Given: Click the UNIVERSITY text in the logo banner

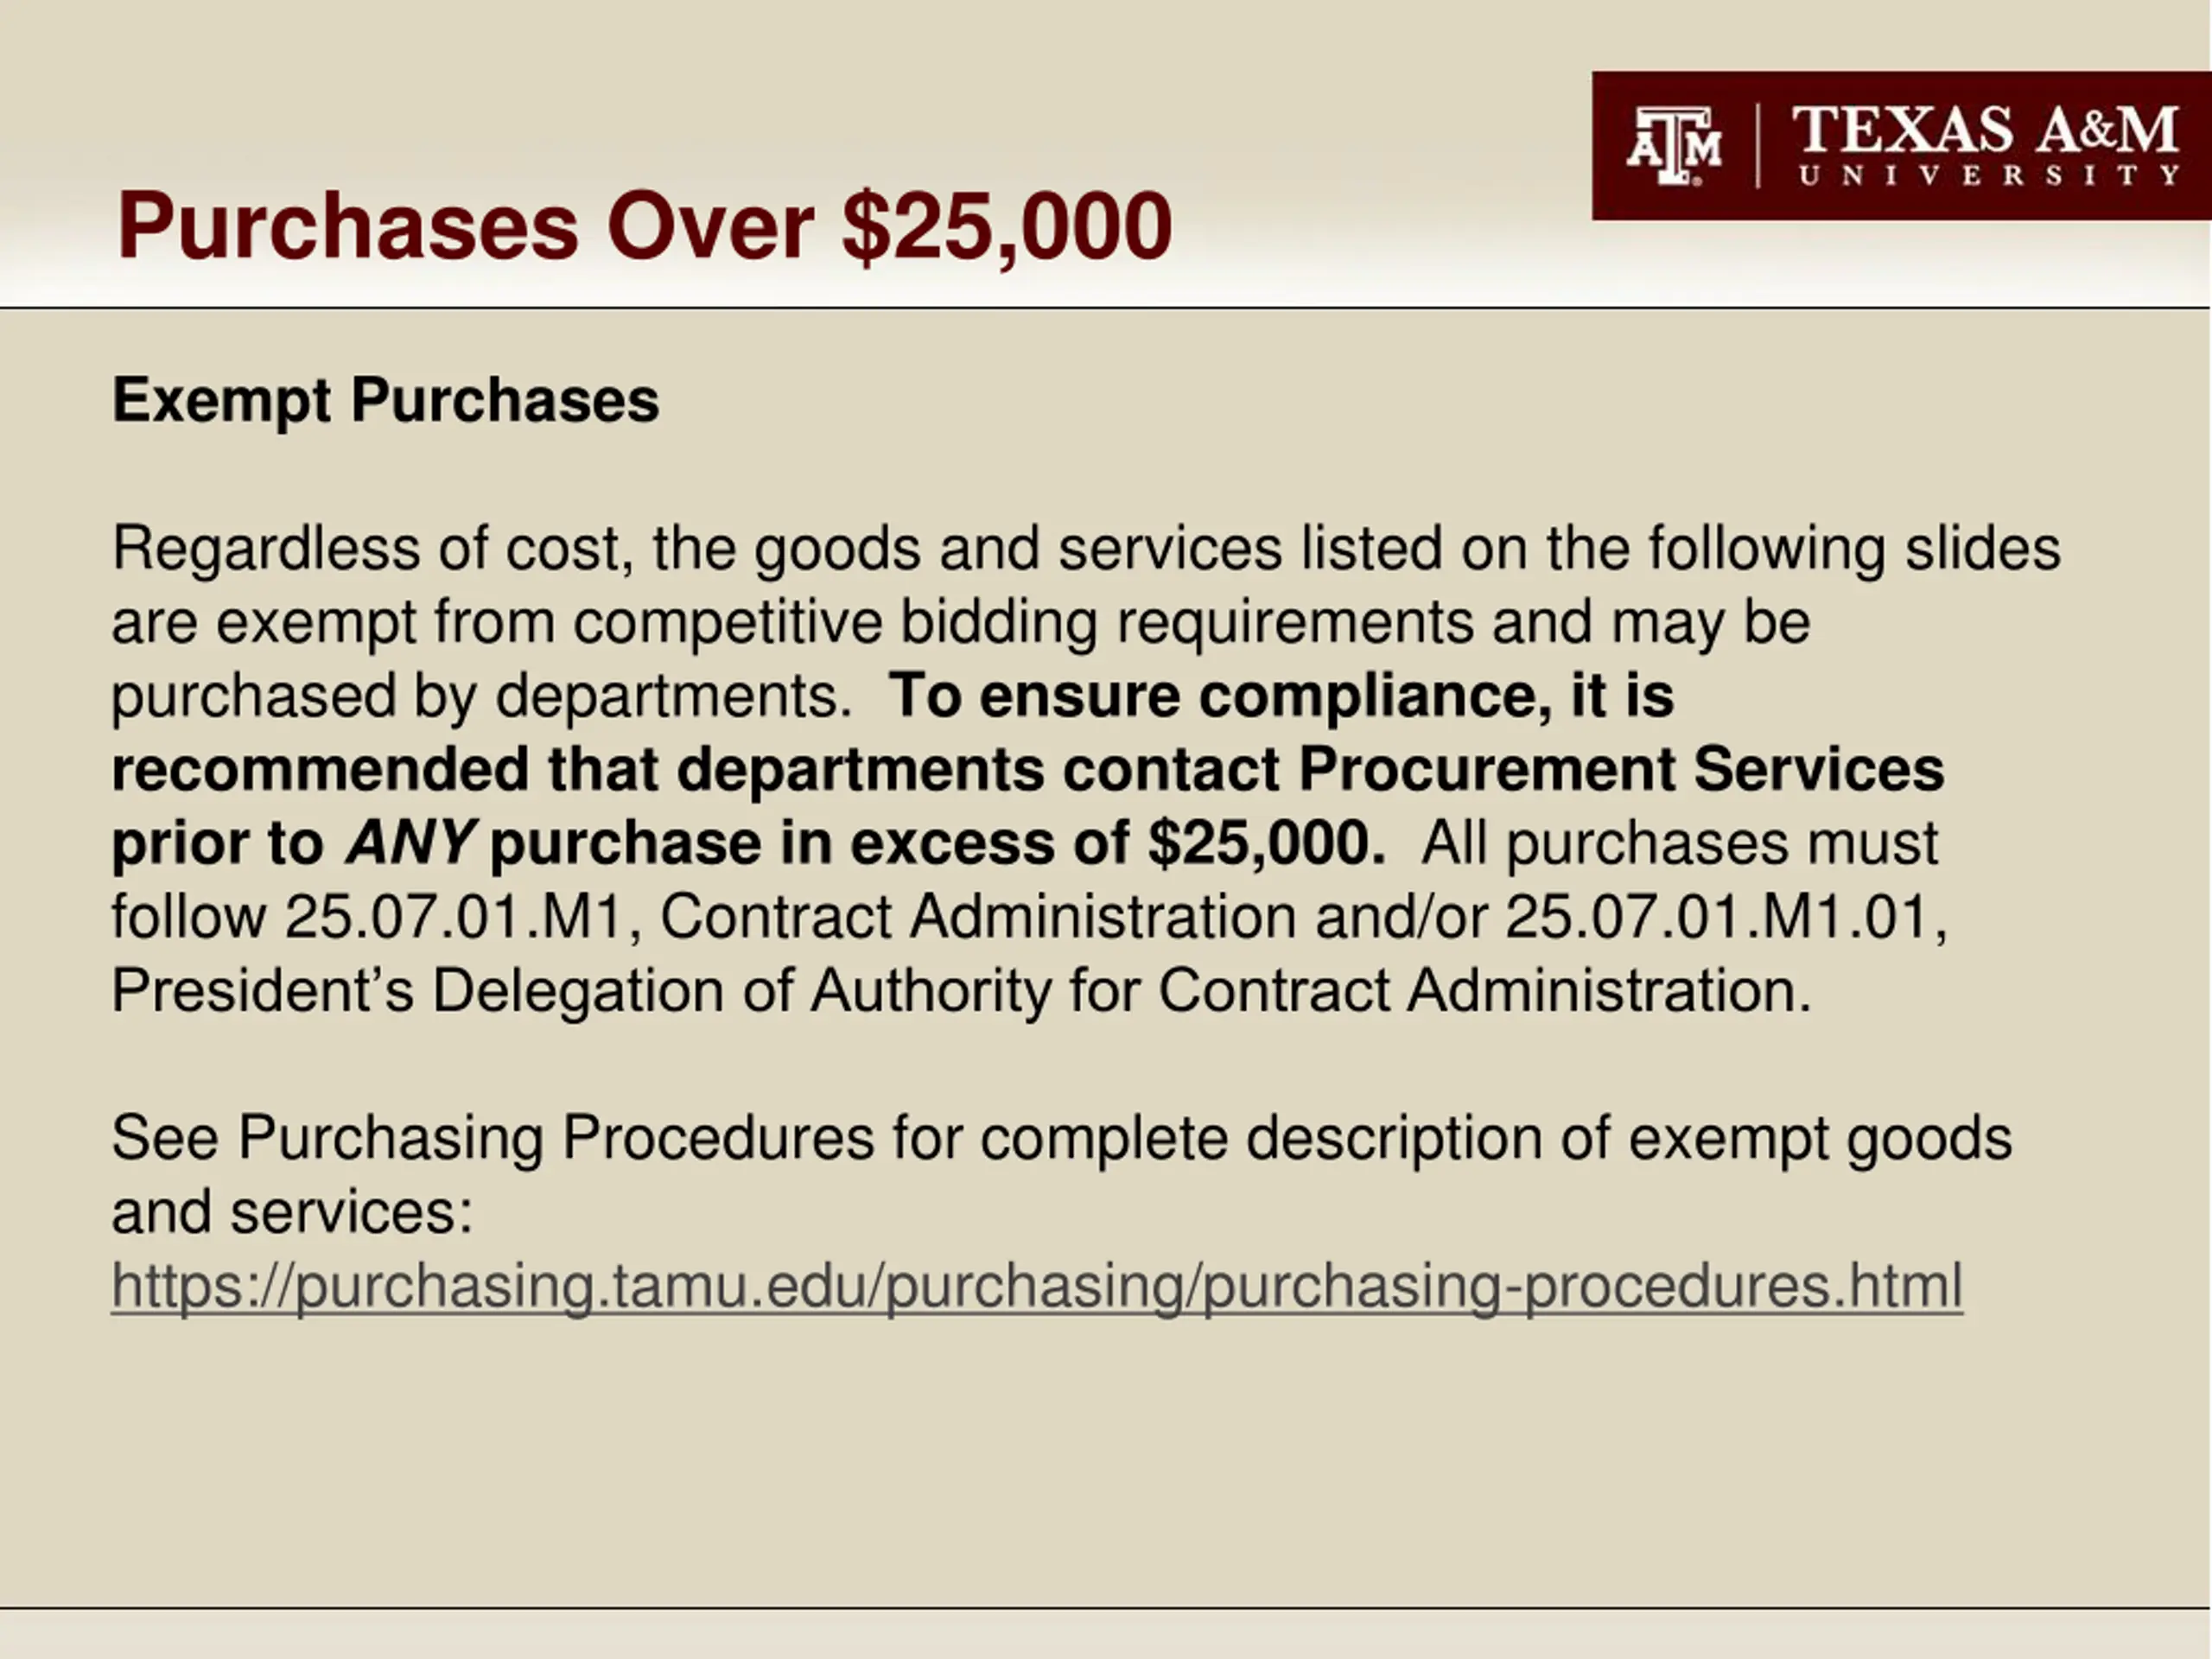Looking at the screenshot, I should 1989,175.
